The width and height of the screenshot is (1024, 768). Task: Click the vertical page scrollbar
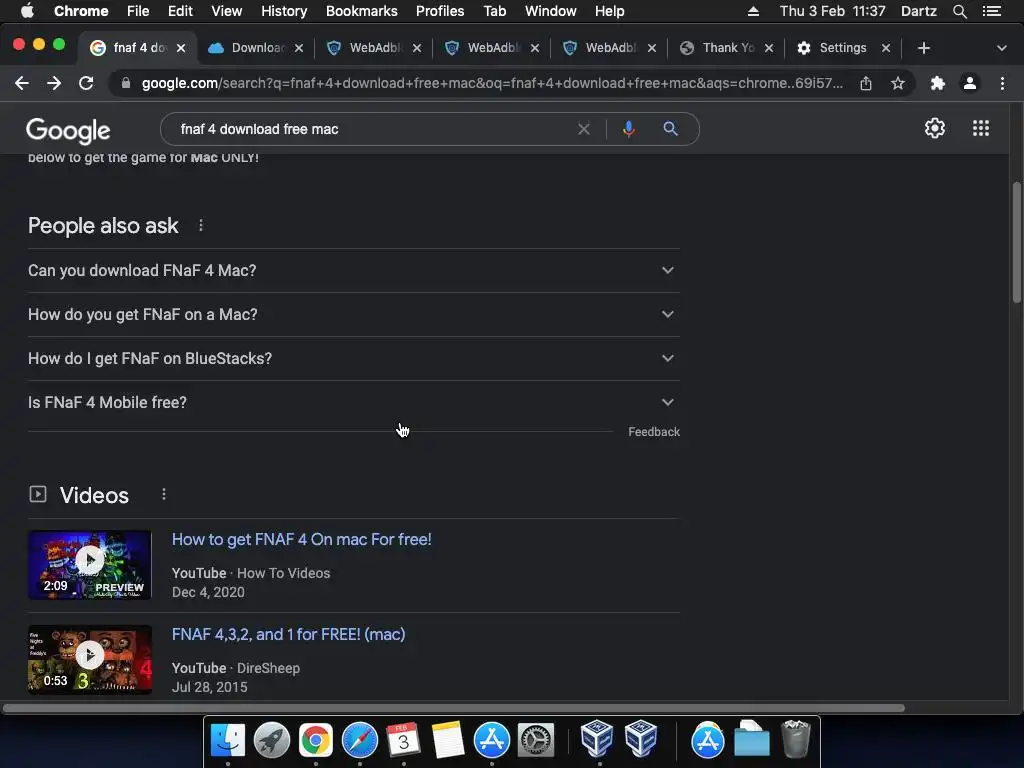pyautogui.click(x=1016, y=242)
